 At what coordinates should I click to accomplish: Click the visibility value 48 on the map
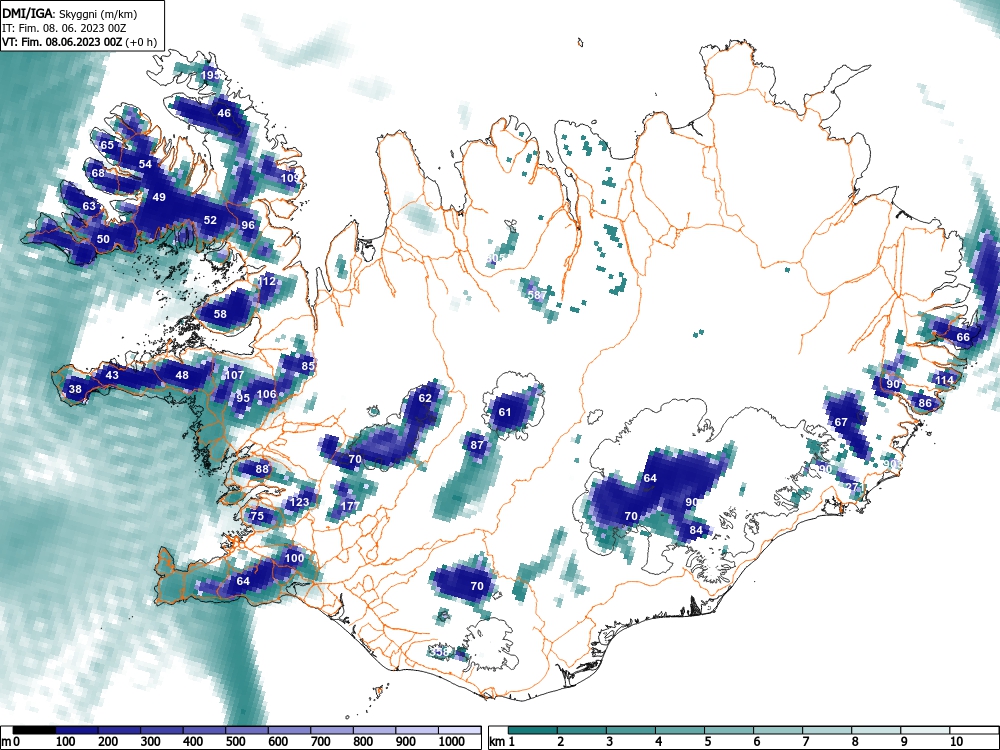tap(182, 376)
